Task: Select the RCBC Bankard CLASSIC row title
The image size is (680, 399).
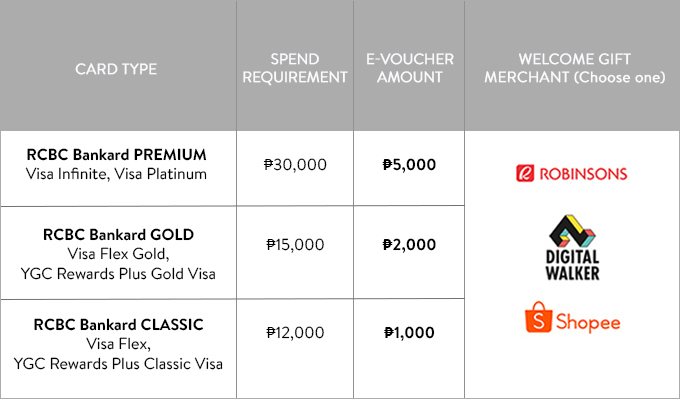Action: [x=118, y=325]
